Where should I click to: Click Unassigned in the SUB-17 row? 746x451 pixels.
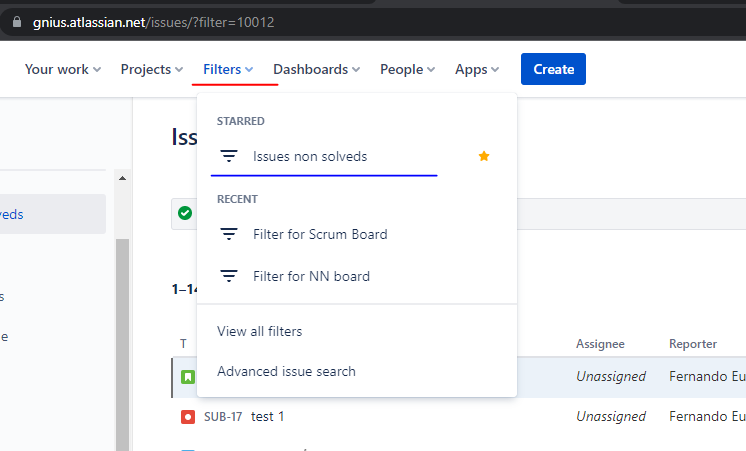pos(611,417)
